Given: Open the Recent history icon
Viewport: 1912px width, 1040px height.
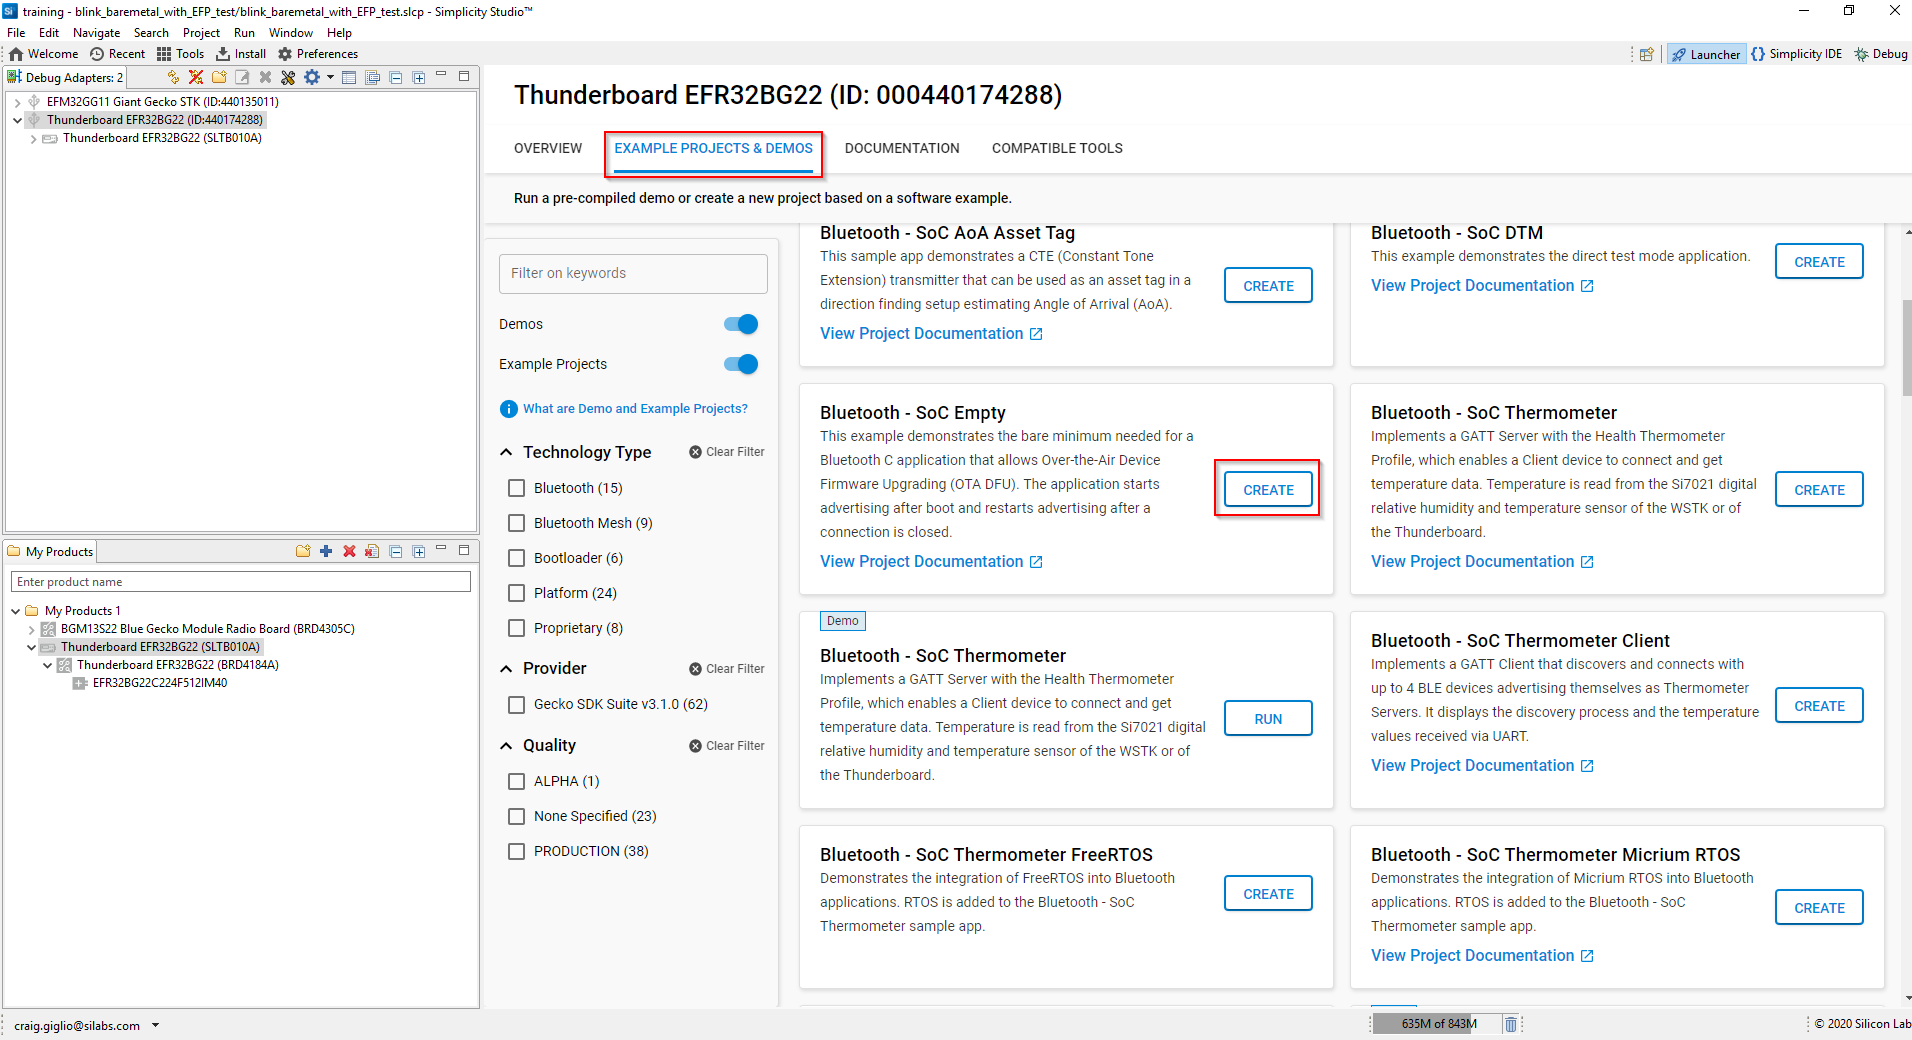Looking at the screenshot, I should [x=97, y=54].
